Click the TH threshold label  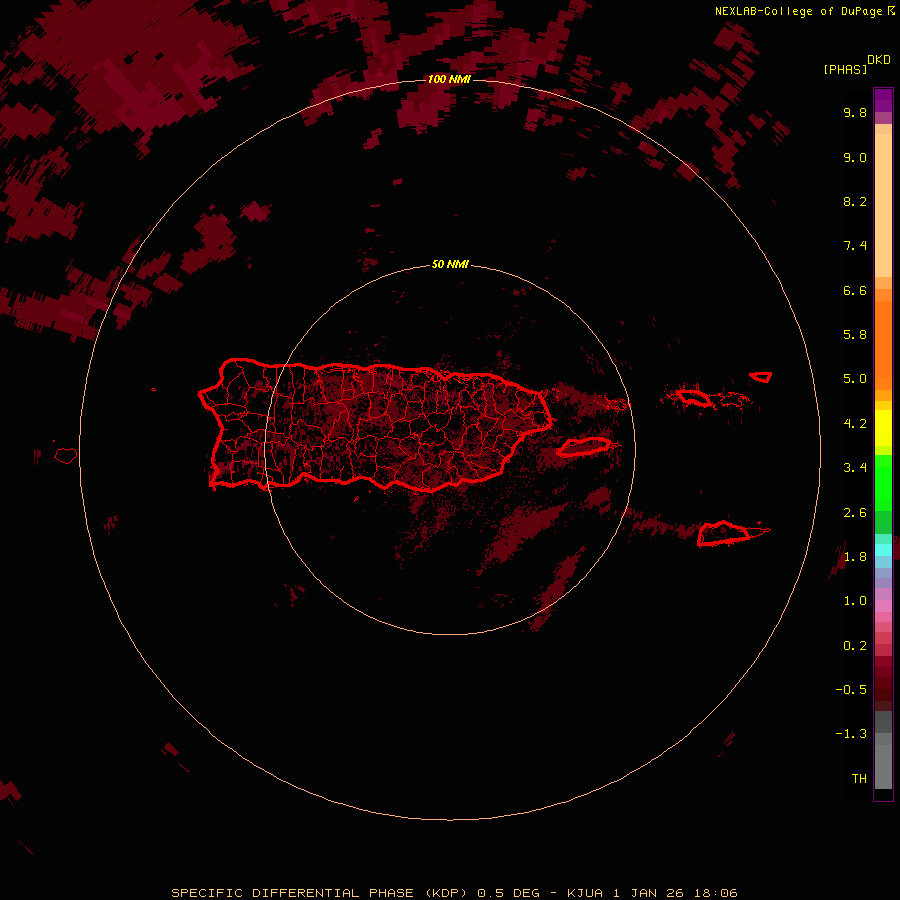pyautogui.click(x=859, y=779)
